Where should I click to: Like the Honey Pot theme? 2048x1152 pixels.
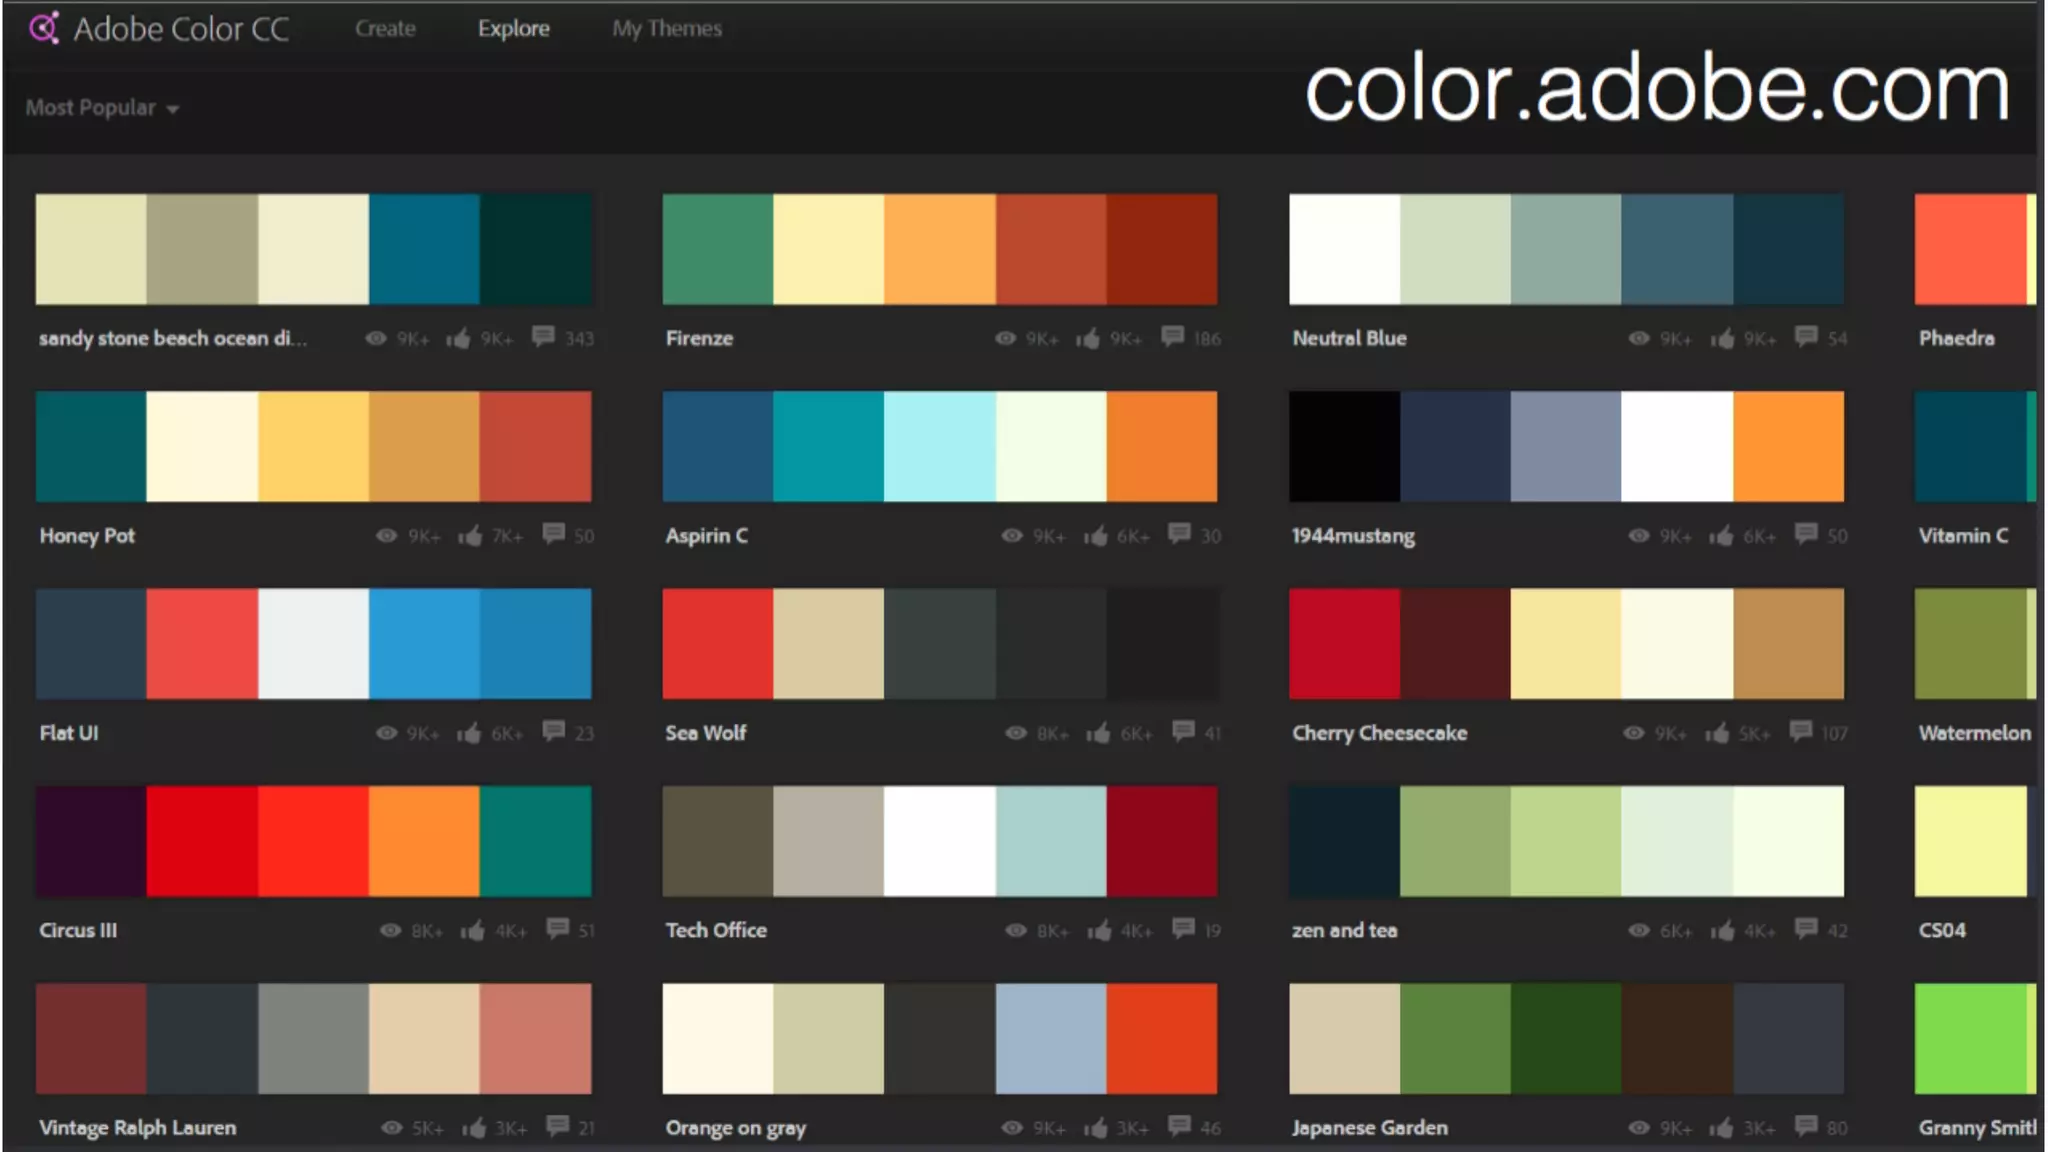470,536
